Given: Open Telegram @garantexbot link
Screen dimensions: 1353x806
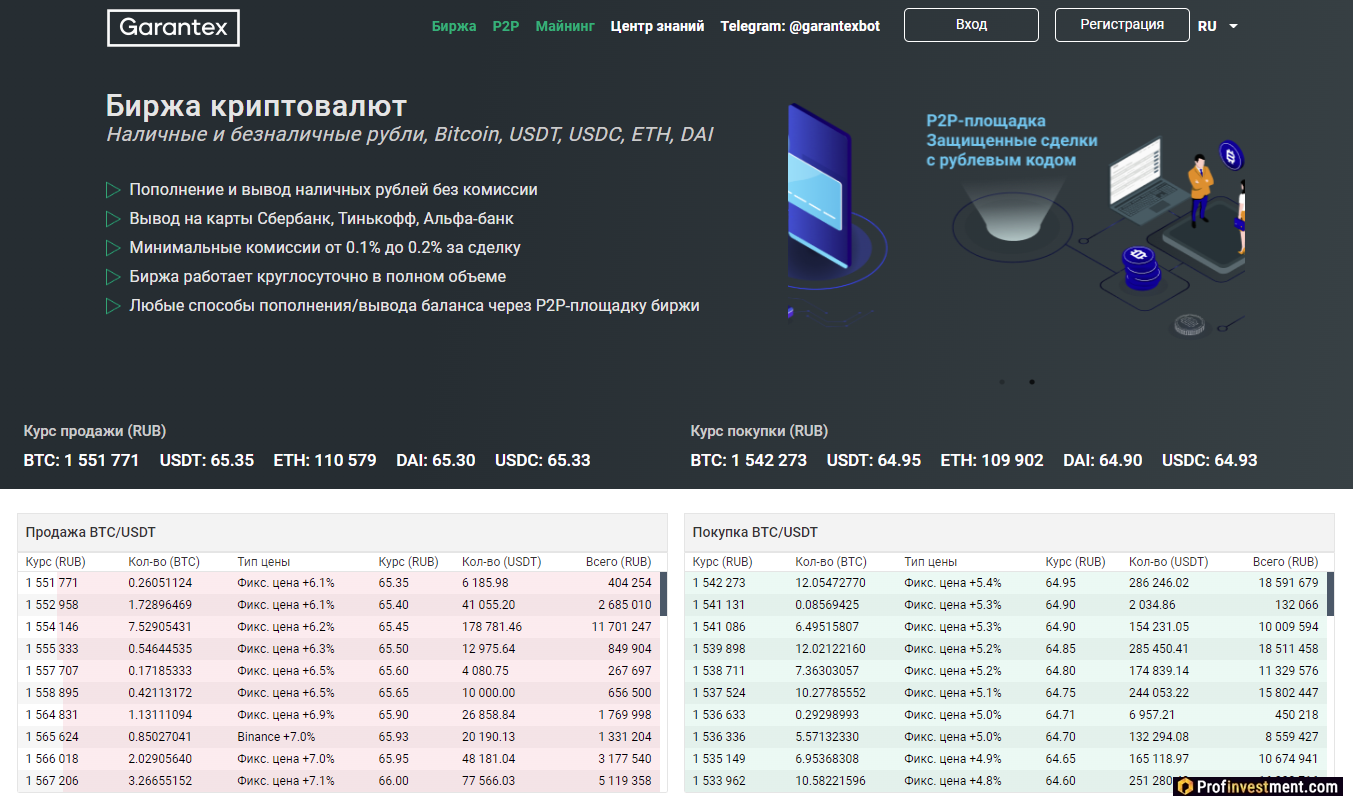Looking at the screenshot, I should click(x=800, y=26).
